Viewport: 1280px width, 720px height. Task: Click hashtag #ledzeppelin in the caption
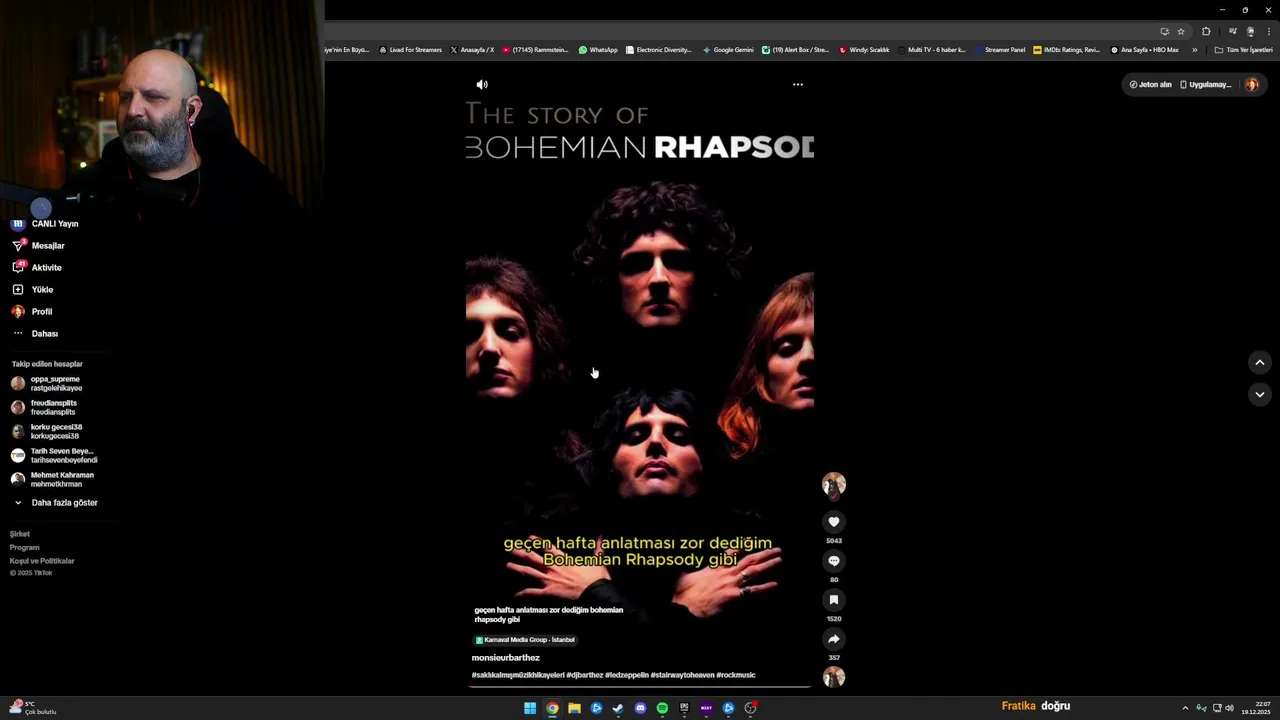tap(627, 675)
